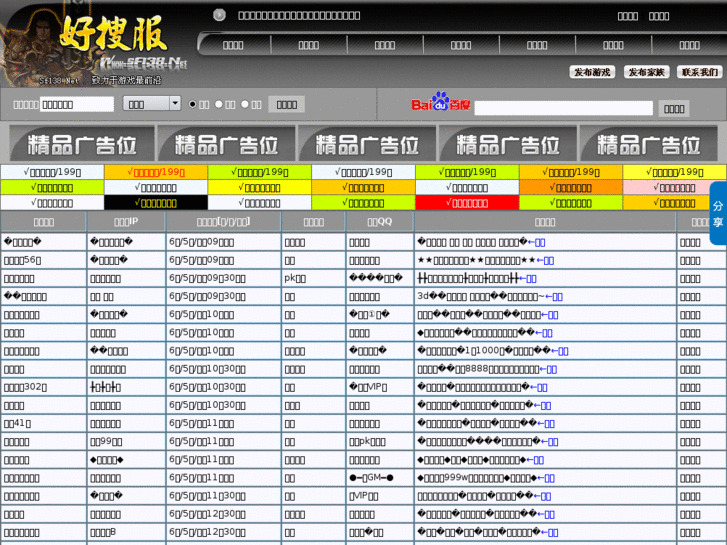Click the Baidu logo
Image resolution: width=727 pixels, height=545 pixels.
[x=441, y=103]
